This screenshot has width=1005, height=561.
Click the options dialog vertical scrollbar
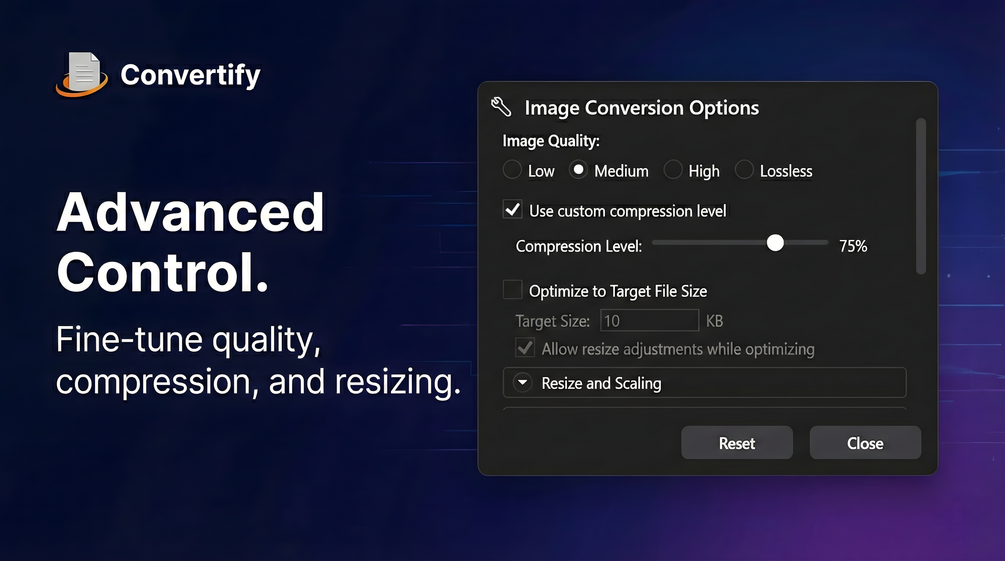point(921,196)
